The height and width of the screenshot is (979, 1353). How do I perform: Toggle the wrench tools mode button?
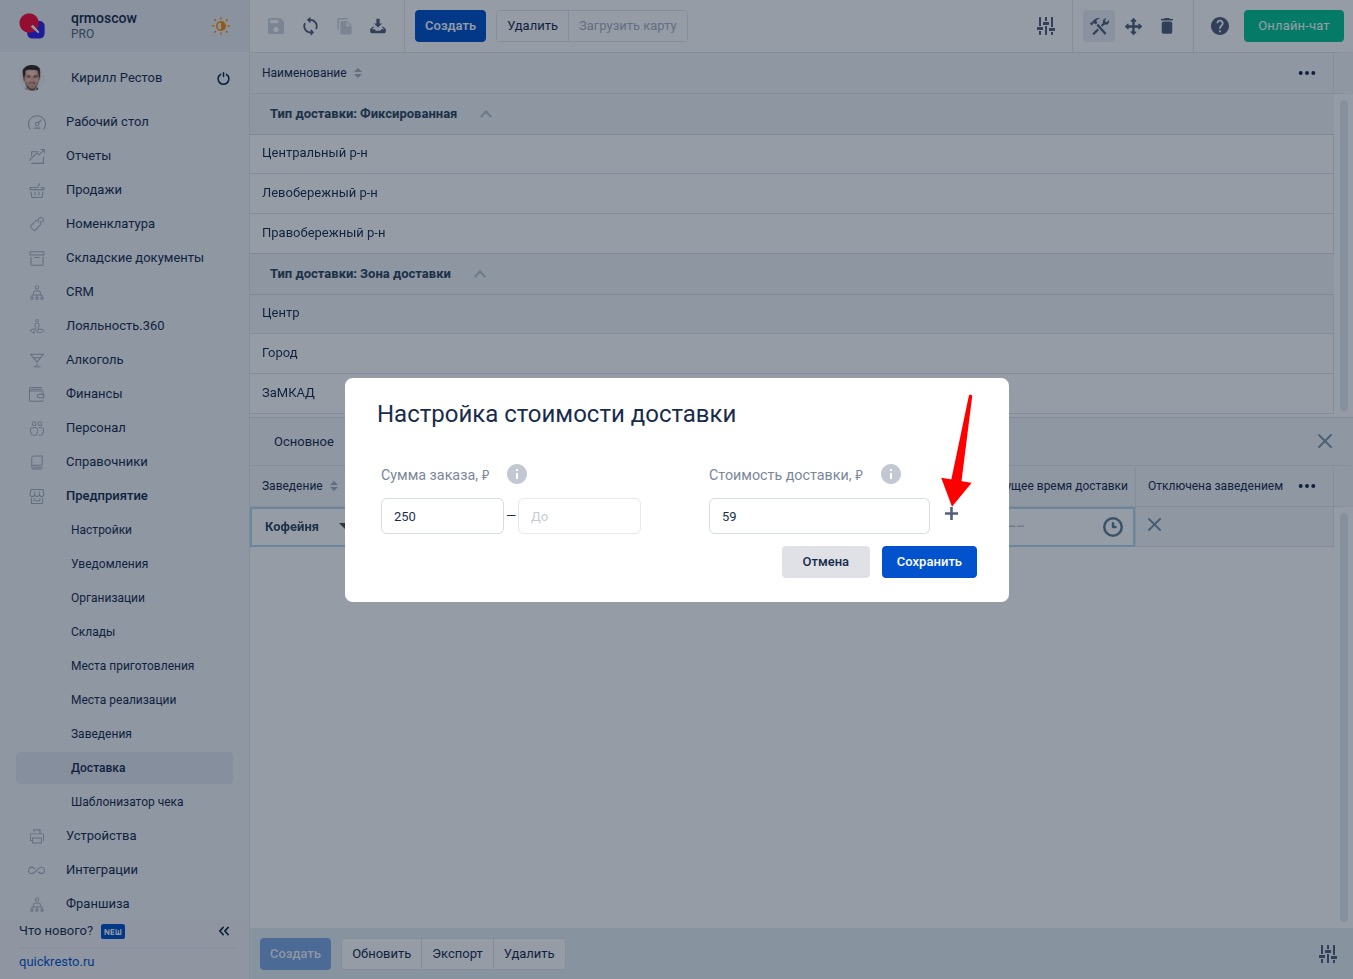(1098, 26)
